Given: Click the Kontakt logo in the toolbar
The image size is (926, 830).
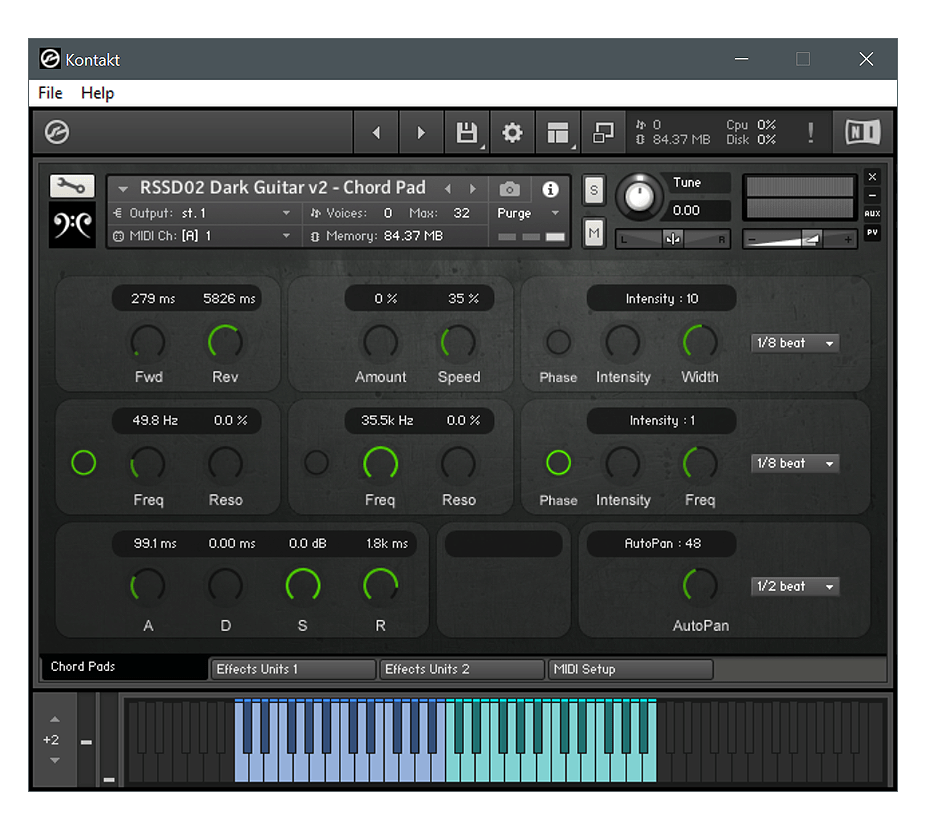Looking at the screenshot, I should point(57,132).
